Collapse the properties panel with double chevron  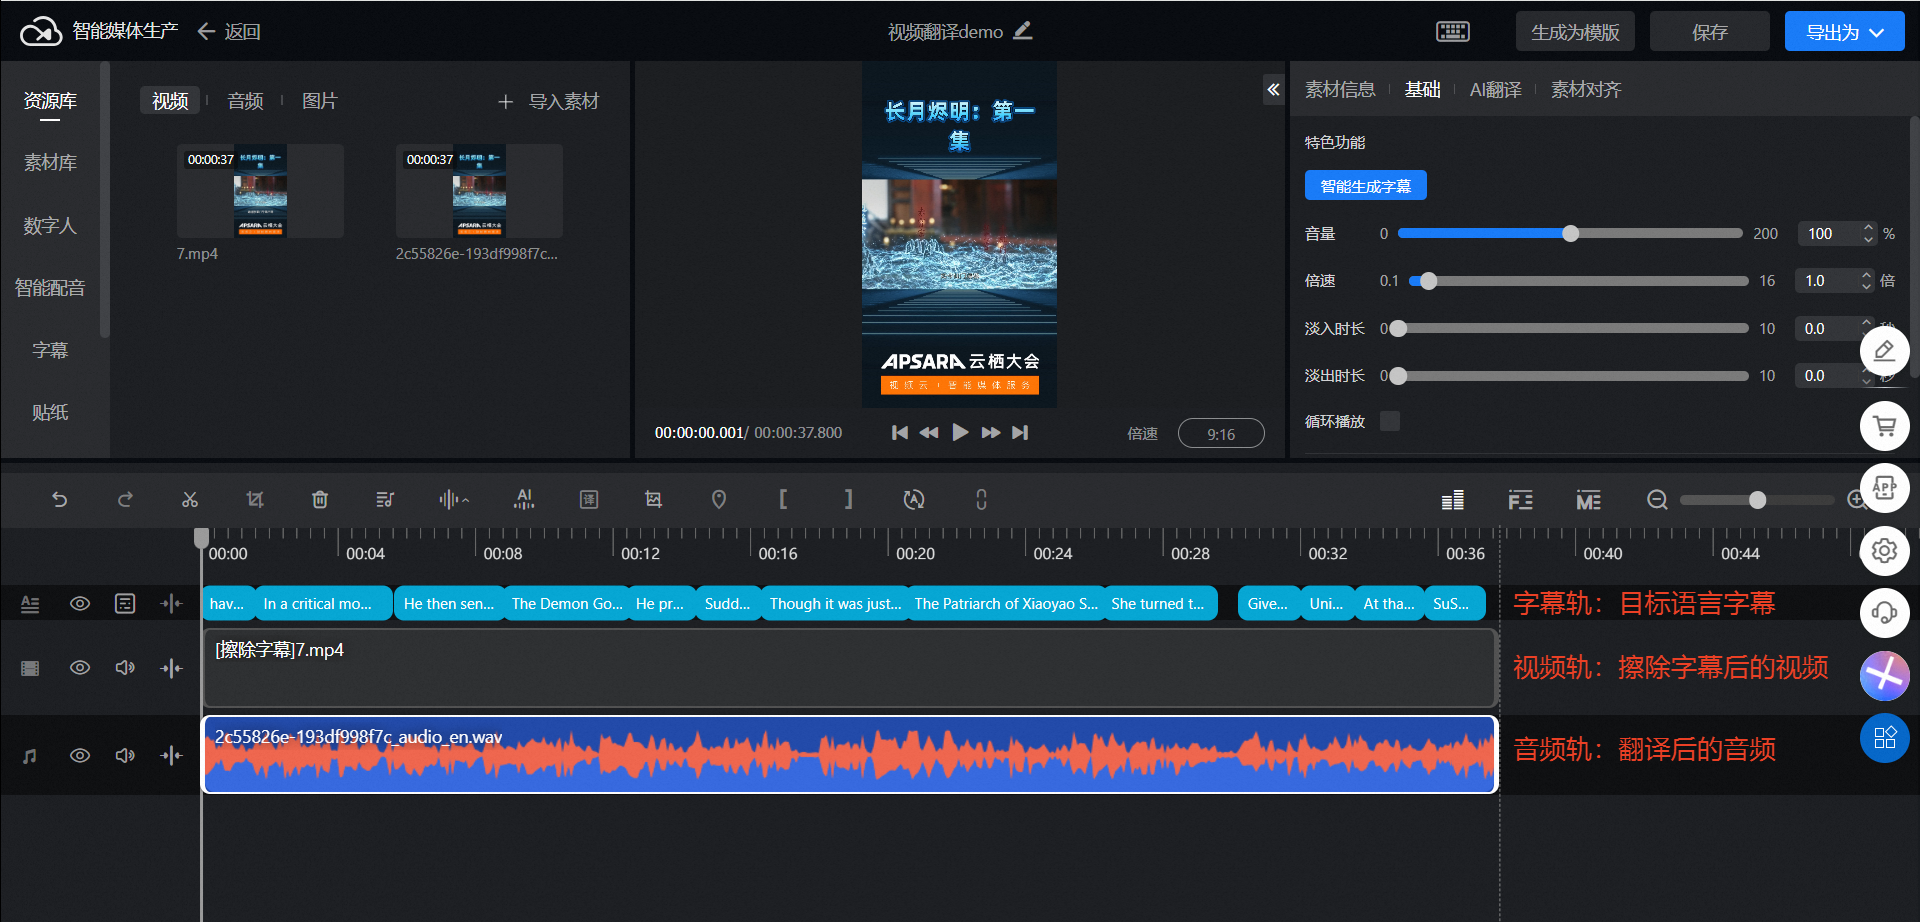[x=1273, y=89]
